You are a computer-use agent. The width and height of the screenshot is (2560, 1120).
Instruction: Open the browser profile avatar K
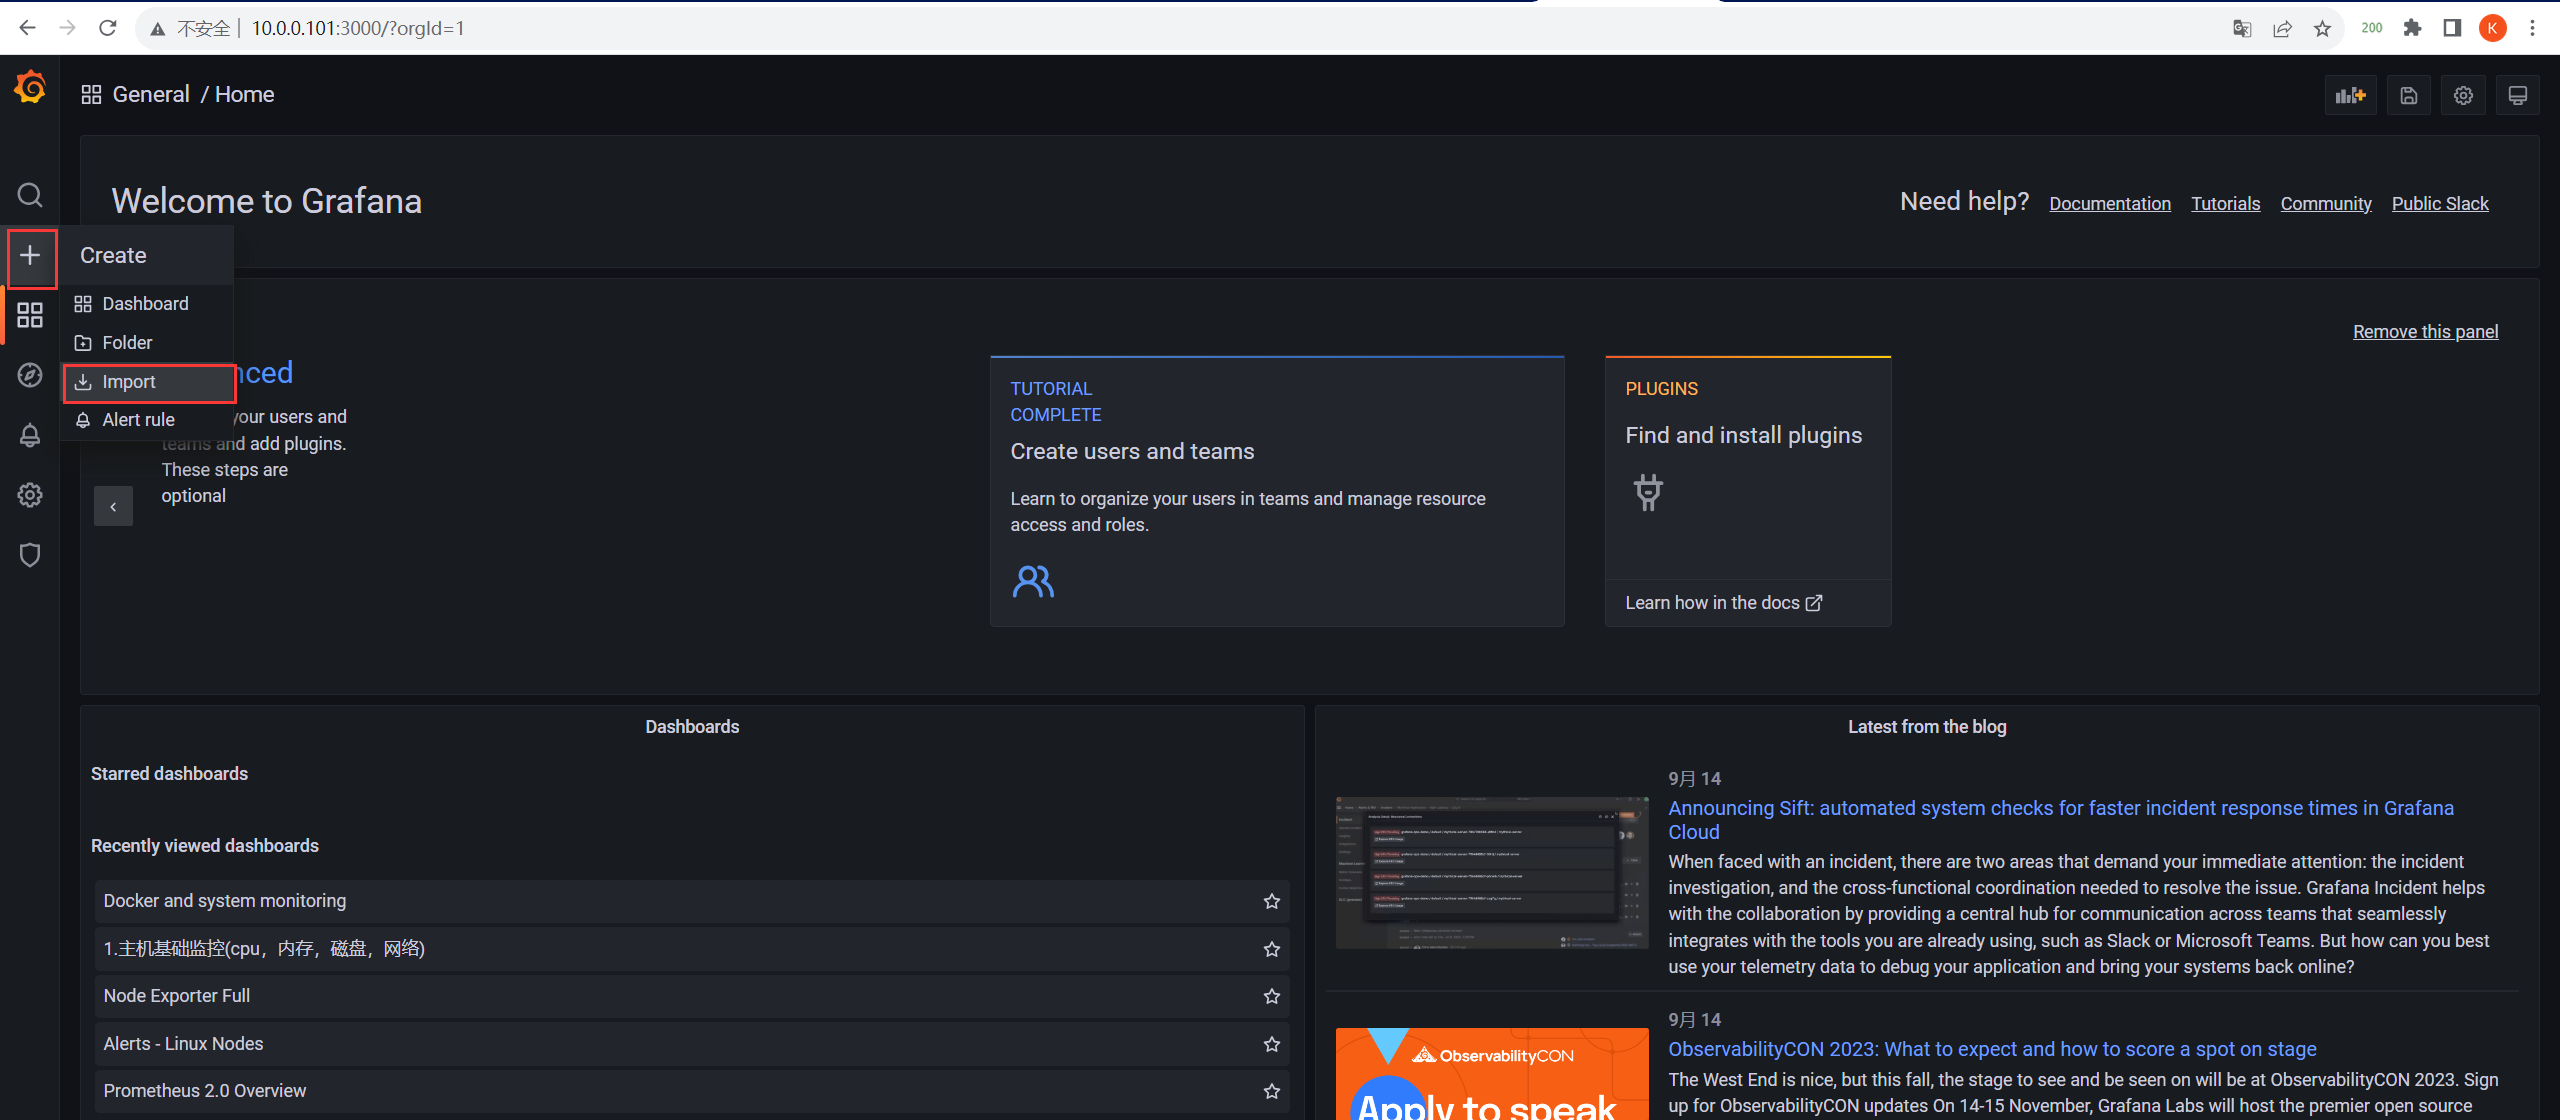tap(2493, 28)
